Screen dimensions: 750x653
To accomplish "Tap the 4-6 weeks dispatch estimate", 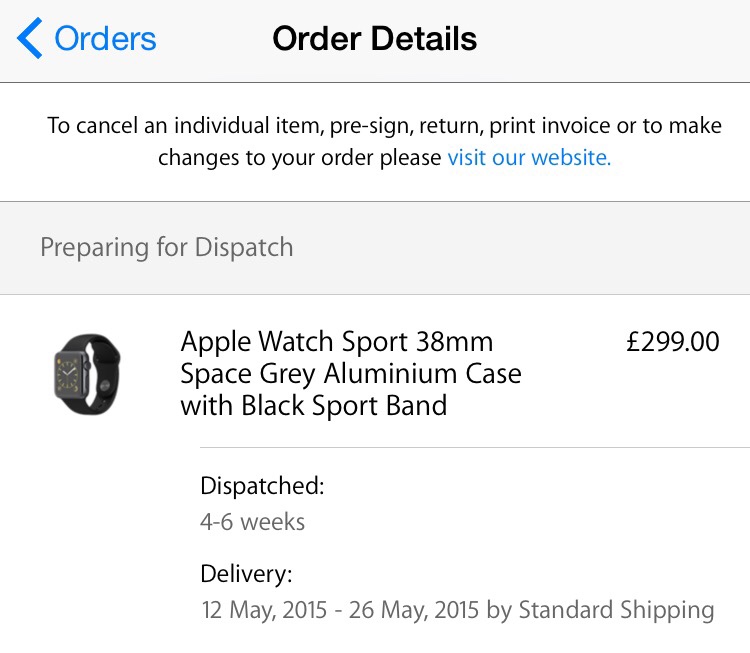I will click(x=252, y=521).
